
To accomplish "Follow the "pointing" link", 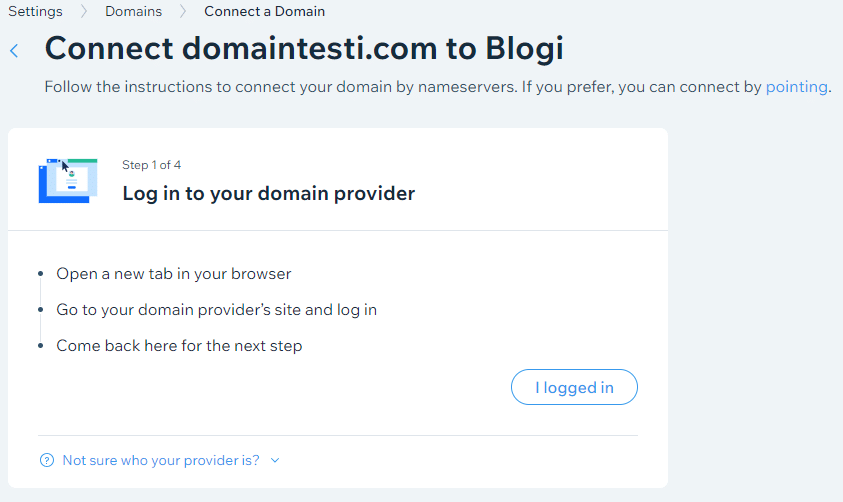I will point(796,87).
